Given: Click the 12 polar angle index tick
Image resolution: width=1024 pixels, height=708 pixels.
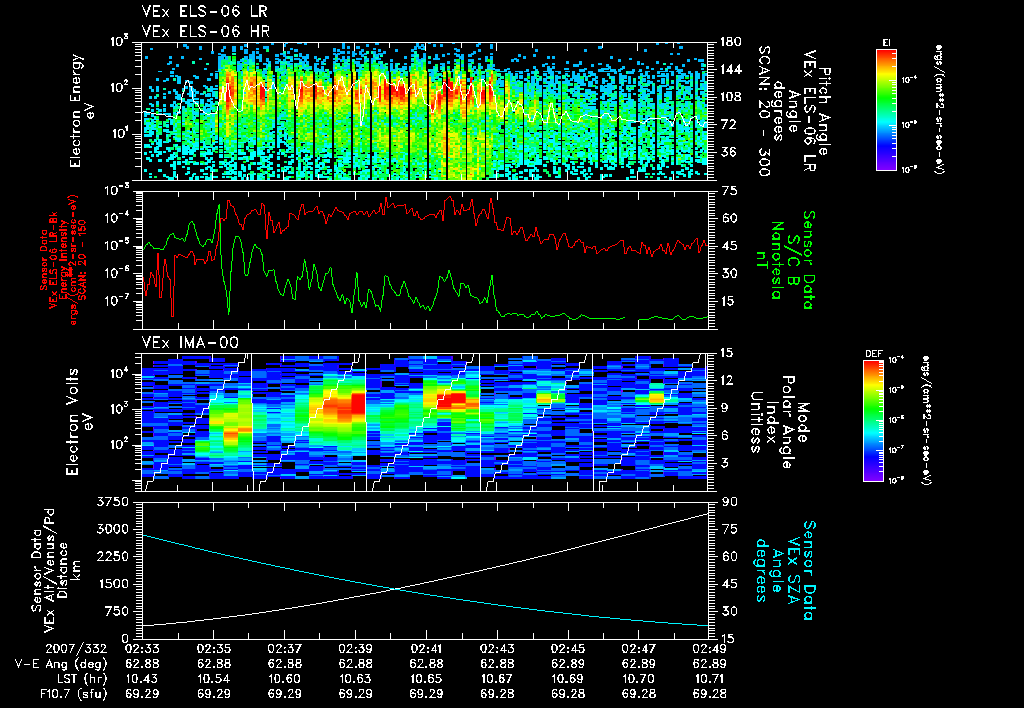Looking at the screenshot, I should (726, 380).
